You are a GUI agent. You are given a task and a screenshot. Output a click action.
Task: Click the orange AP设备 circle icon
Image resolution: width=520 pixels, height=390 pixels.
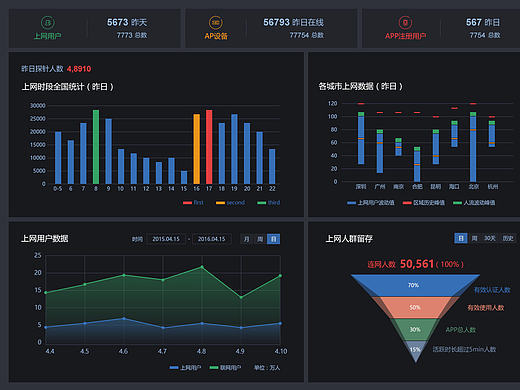pos(216,23)
